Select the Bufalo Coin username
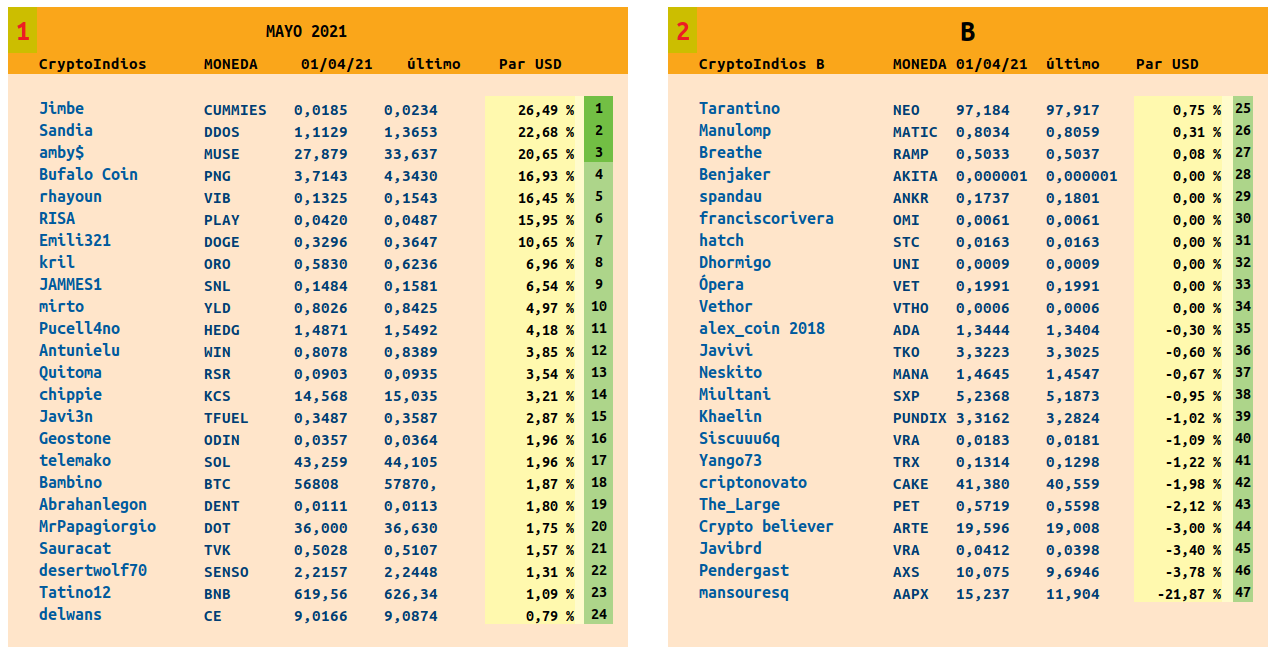1280x654 pixels. coord(88,174)
